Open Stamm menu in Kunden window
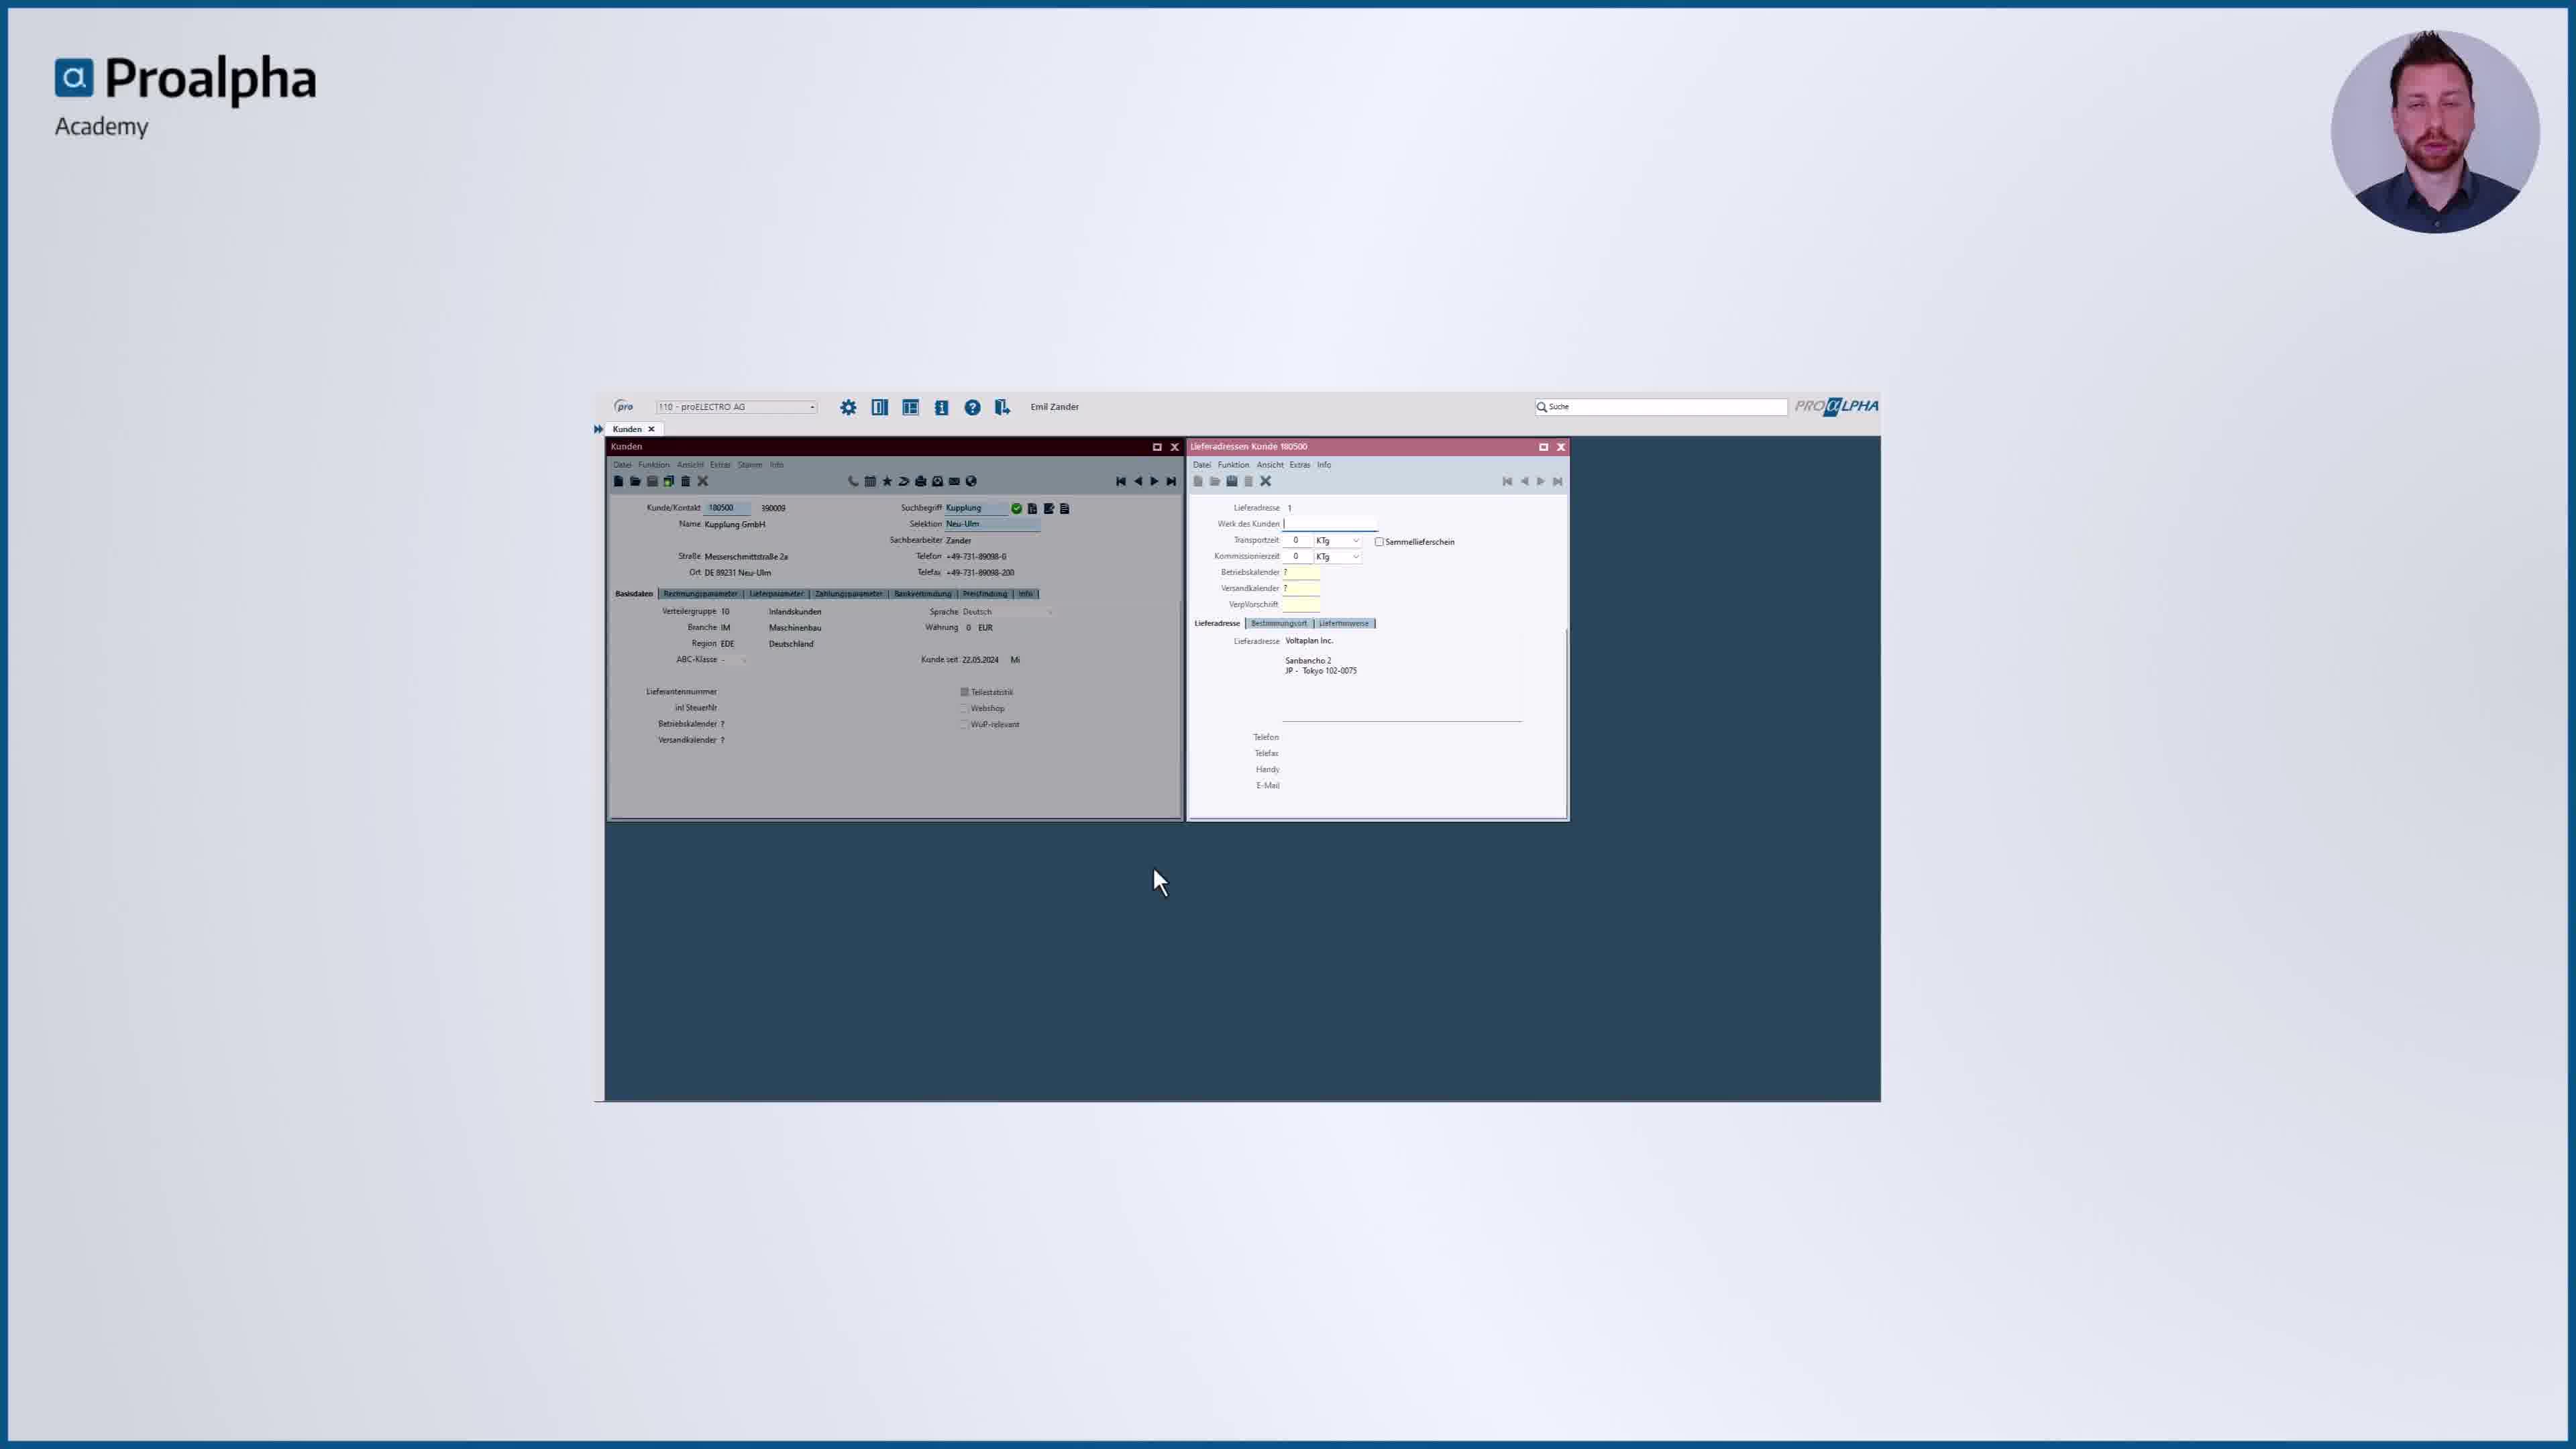Screen dimensions: 2576x1449 point(750,464)
